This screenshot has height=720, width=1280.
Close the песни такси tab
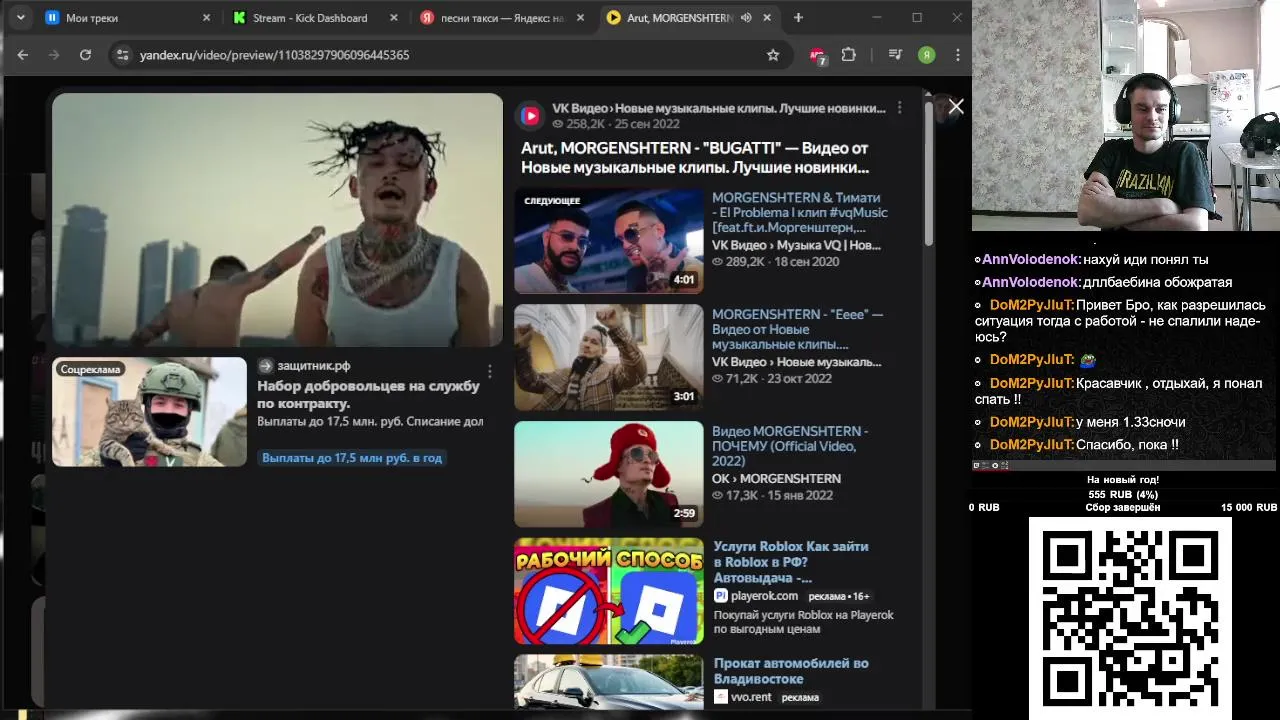click(580, 18)
